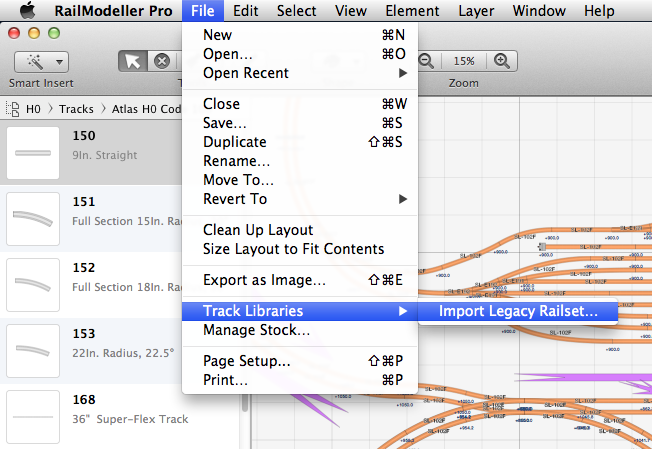Select Export as Image menu item
The width and height of the screenshot is (652, 449).
coord(264,280)
